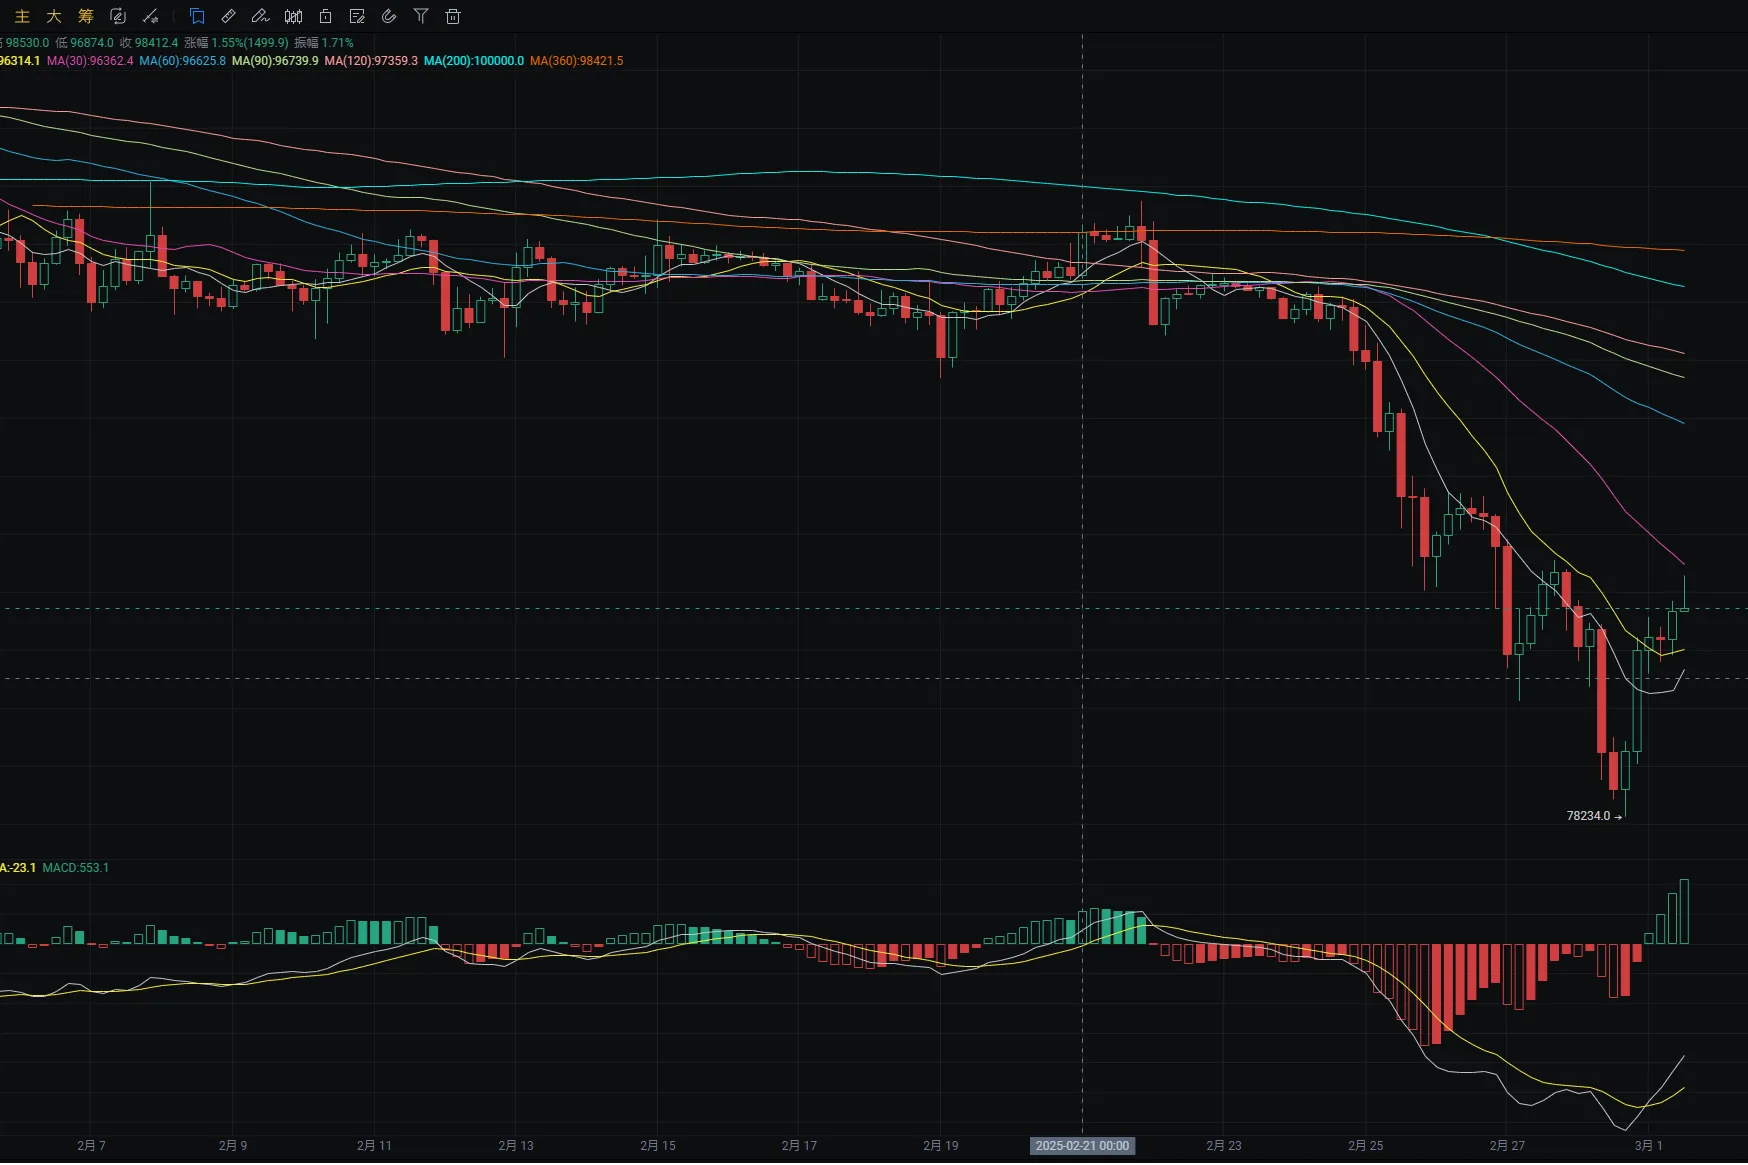Click the 2025-02-21 00:00 crosshair date label
The height and width of the screenshot is (1165, 1748).
coord(1082,1146)
